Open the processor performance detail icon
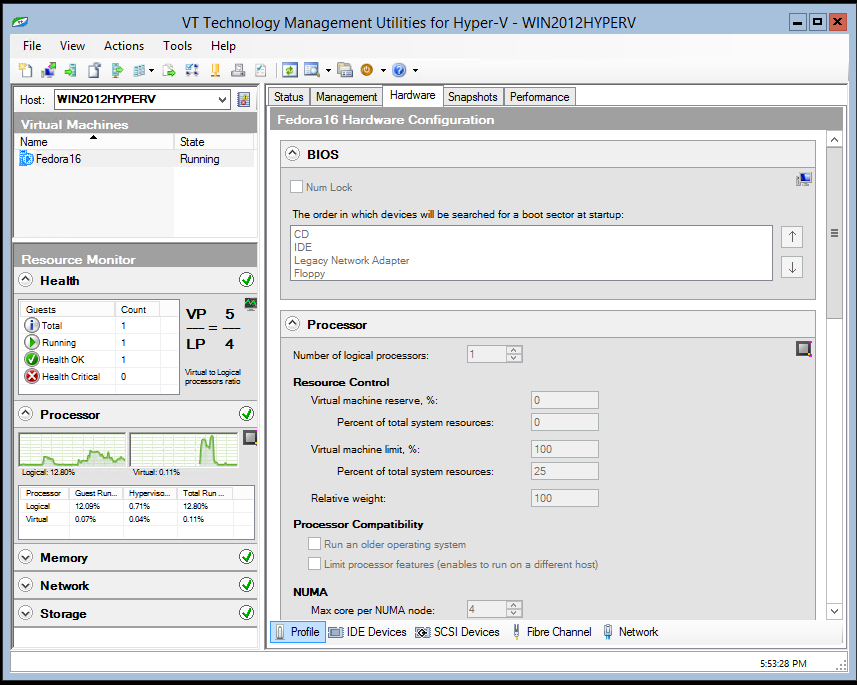This screenshot has height=685, width=857. coord(249,436)
